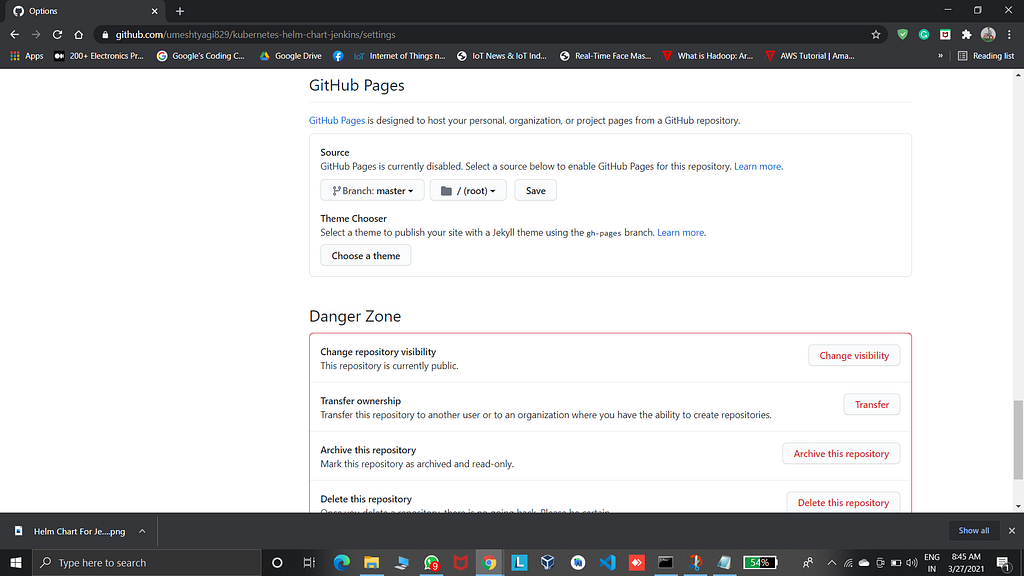Open the volume control in tray
1024x576 pixels.
tap(912, 562)
